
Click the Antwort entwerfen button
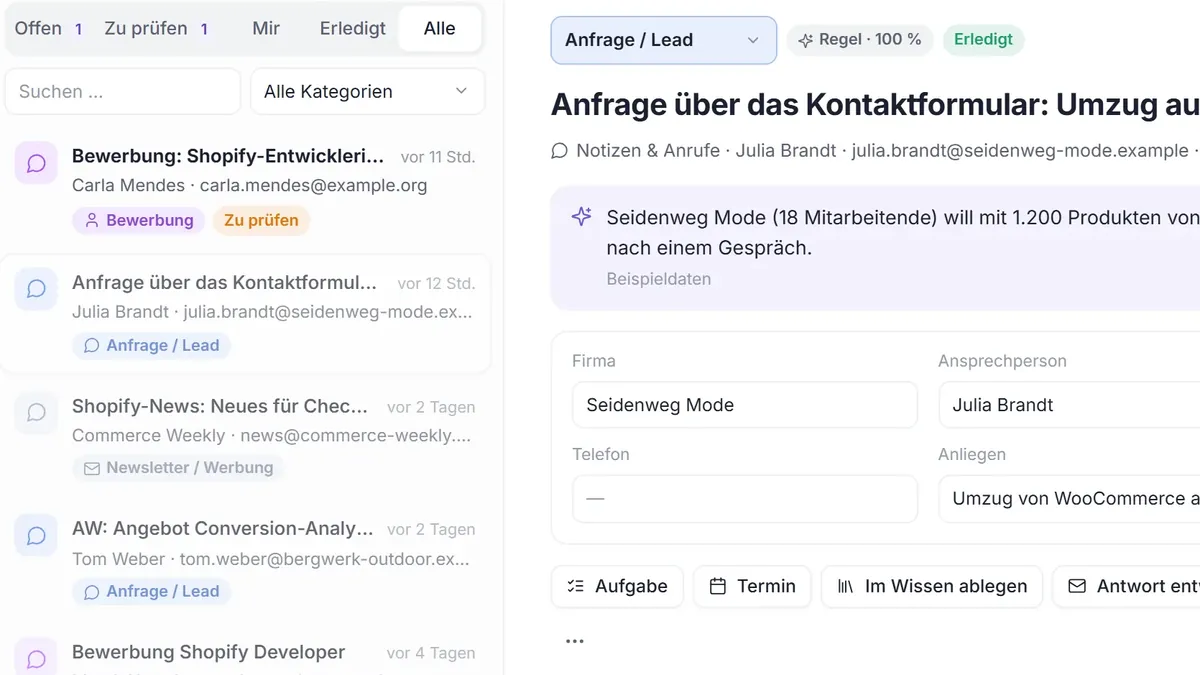[1126, 587]
